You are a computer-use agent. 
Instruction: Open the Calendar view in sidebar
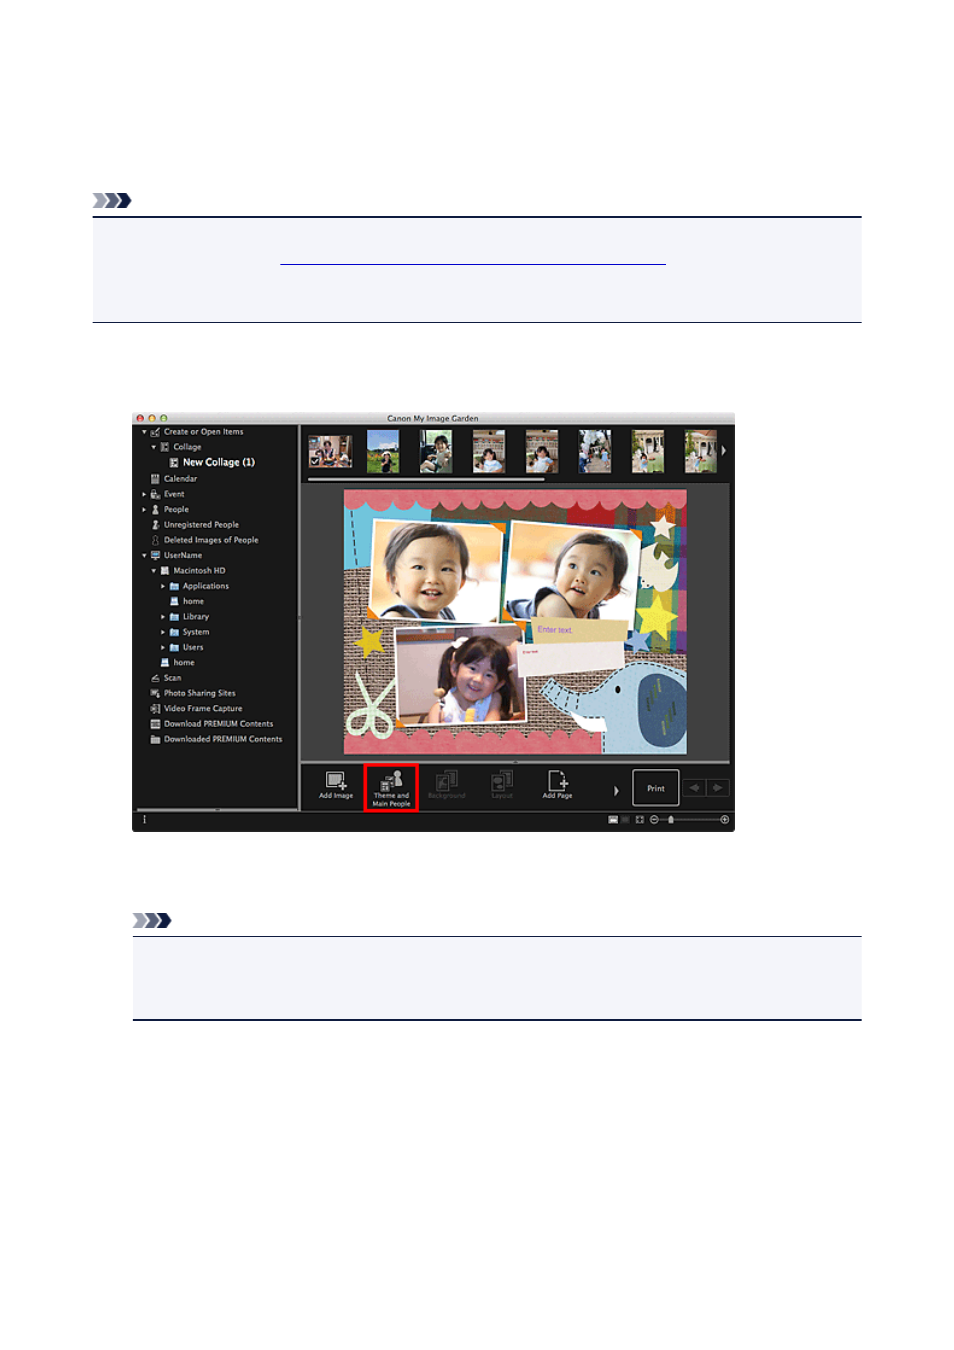[x=180, y=479]
